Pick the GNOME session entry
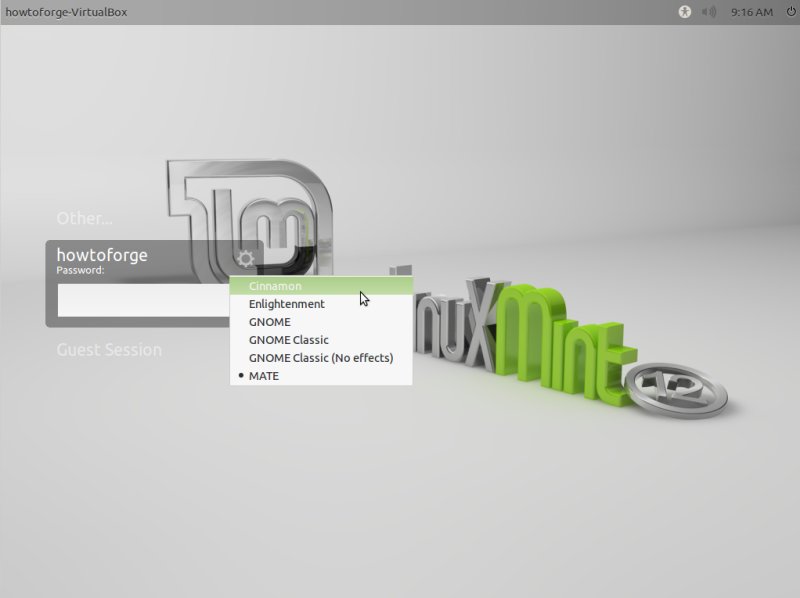Viewport: 800px width, 598px height. (x=321, y=322)
